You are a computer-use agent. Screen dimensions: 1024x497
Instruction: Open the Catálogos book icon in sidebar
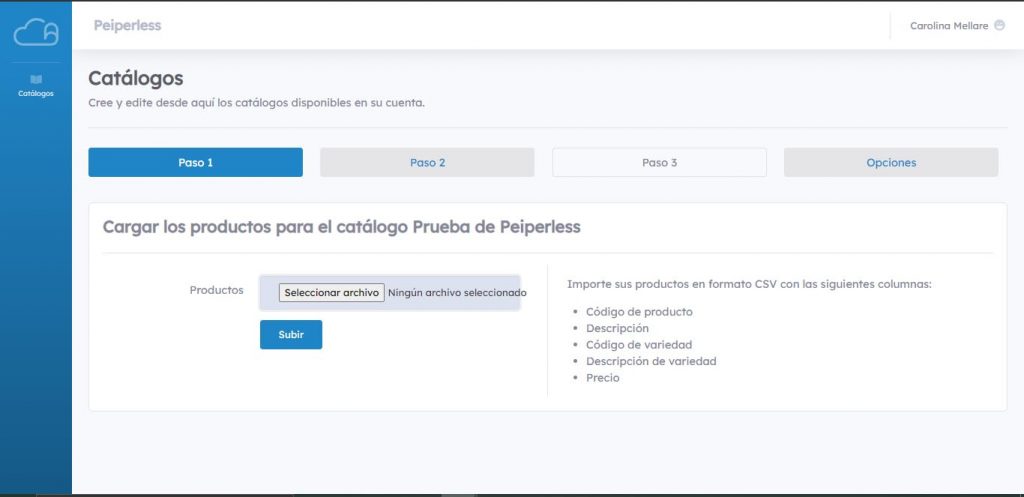(x=36, y=79)
